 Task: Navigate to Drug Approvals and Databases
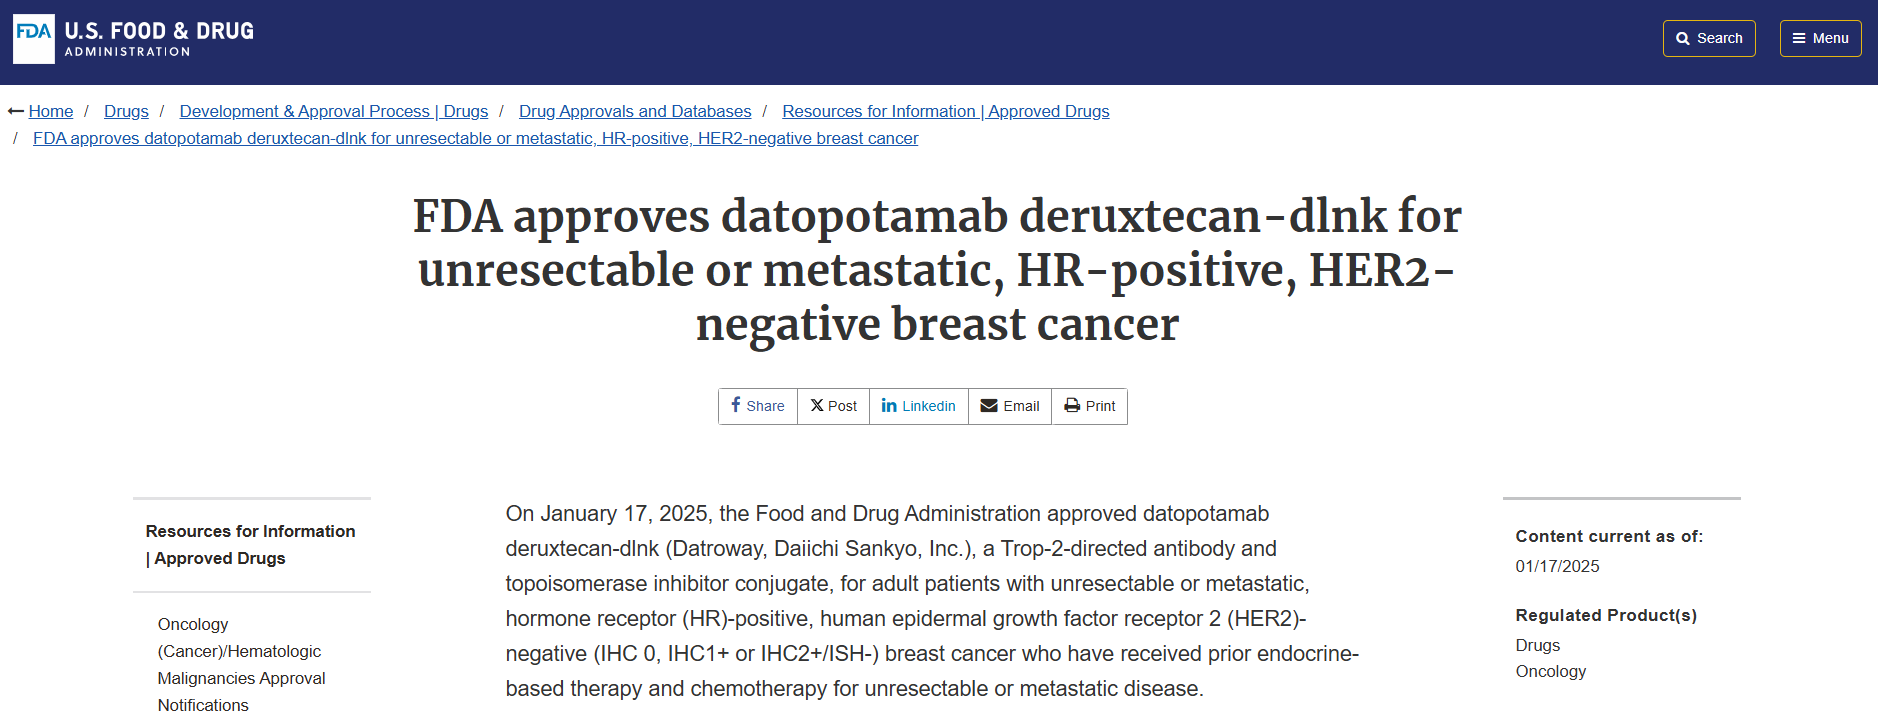point(635,111)
